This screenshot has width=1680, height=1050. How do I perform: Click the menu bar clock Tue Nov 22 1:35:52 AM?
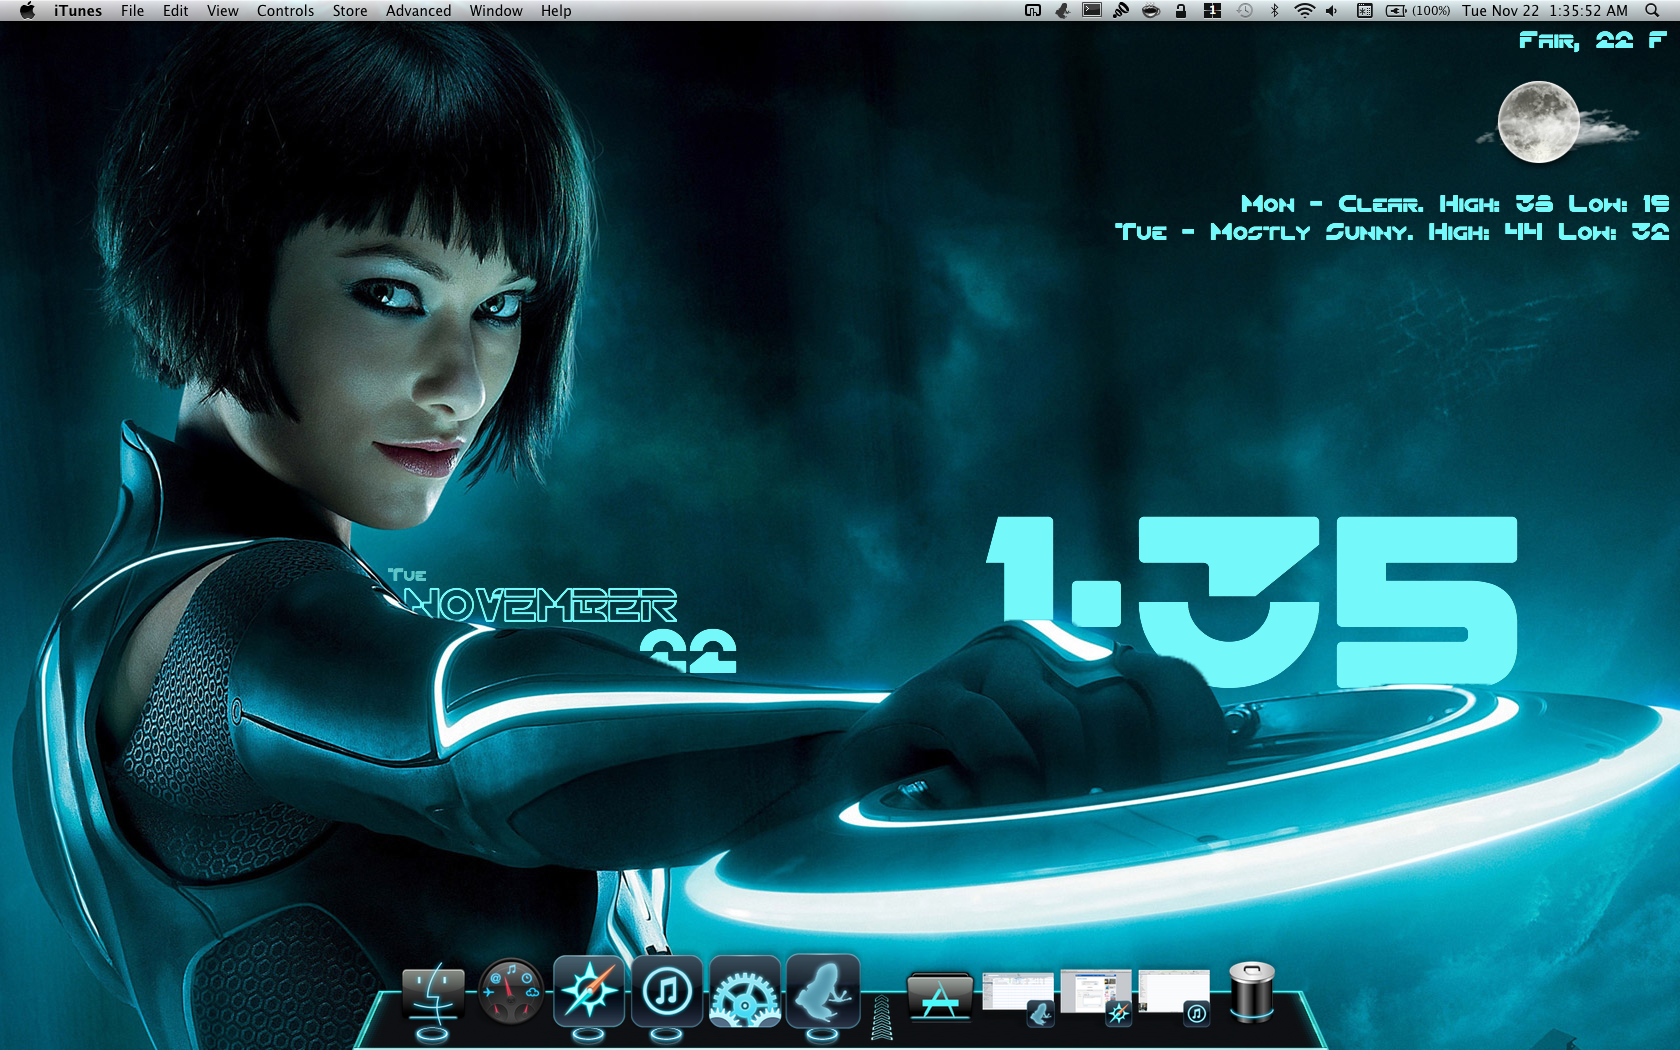click(x=1545, y=11)
